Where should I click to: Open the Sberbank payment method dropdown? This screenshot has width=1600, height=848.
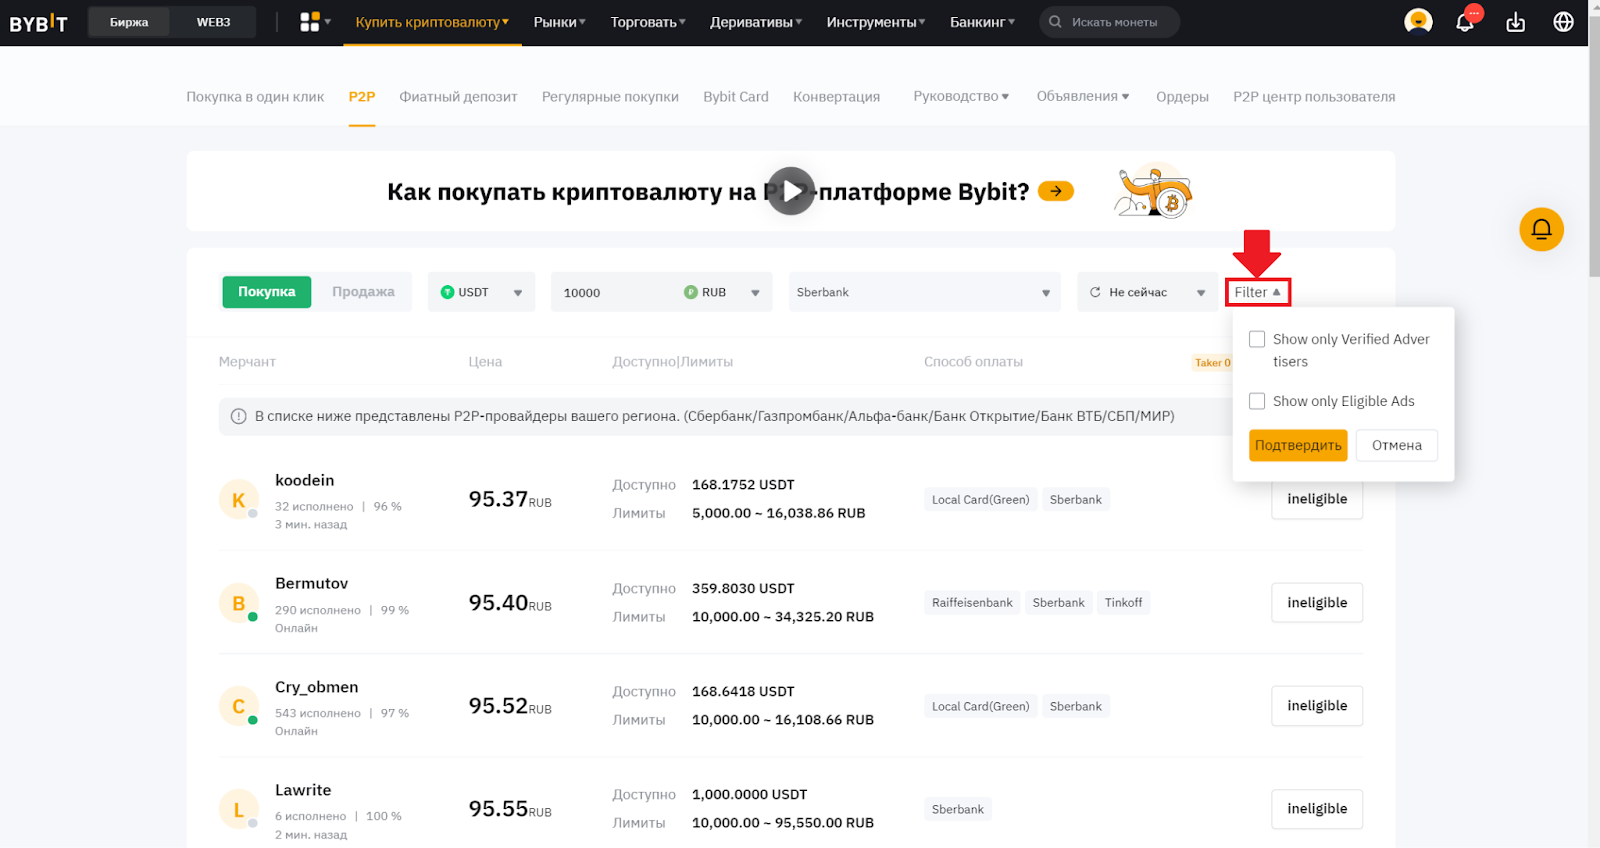pyautogui.click(x=924, y=292)
